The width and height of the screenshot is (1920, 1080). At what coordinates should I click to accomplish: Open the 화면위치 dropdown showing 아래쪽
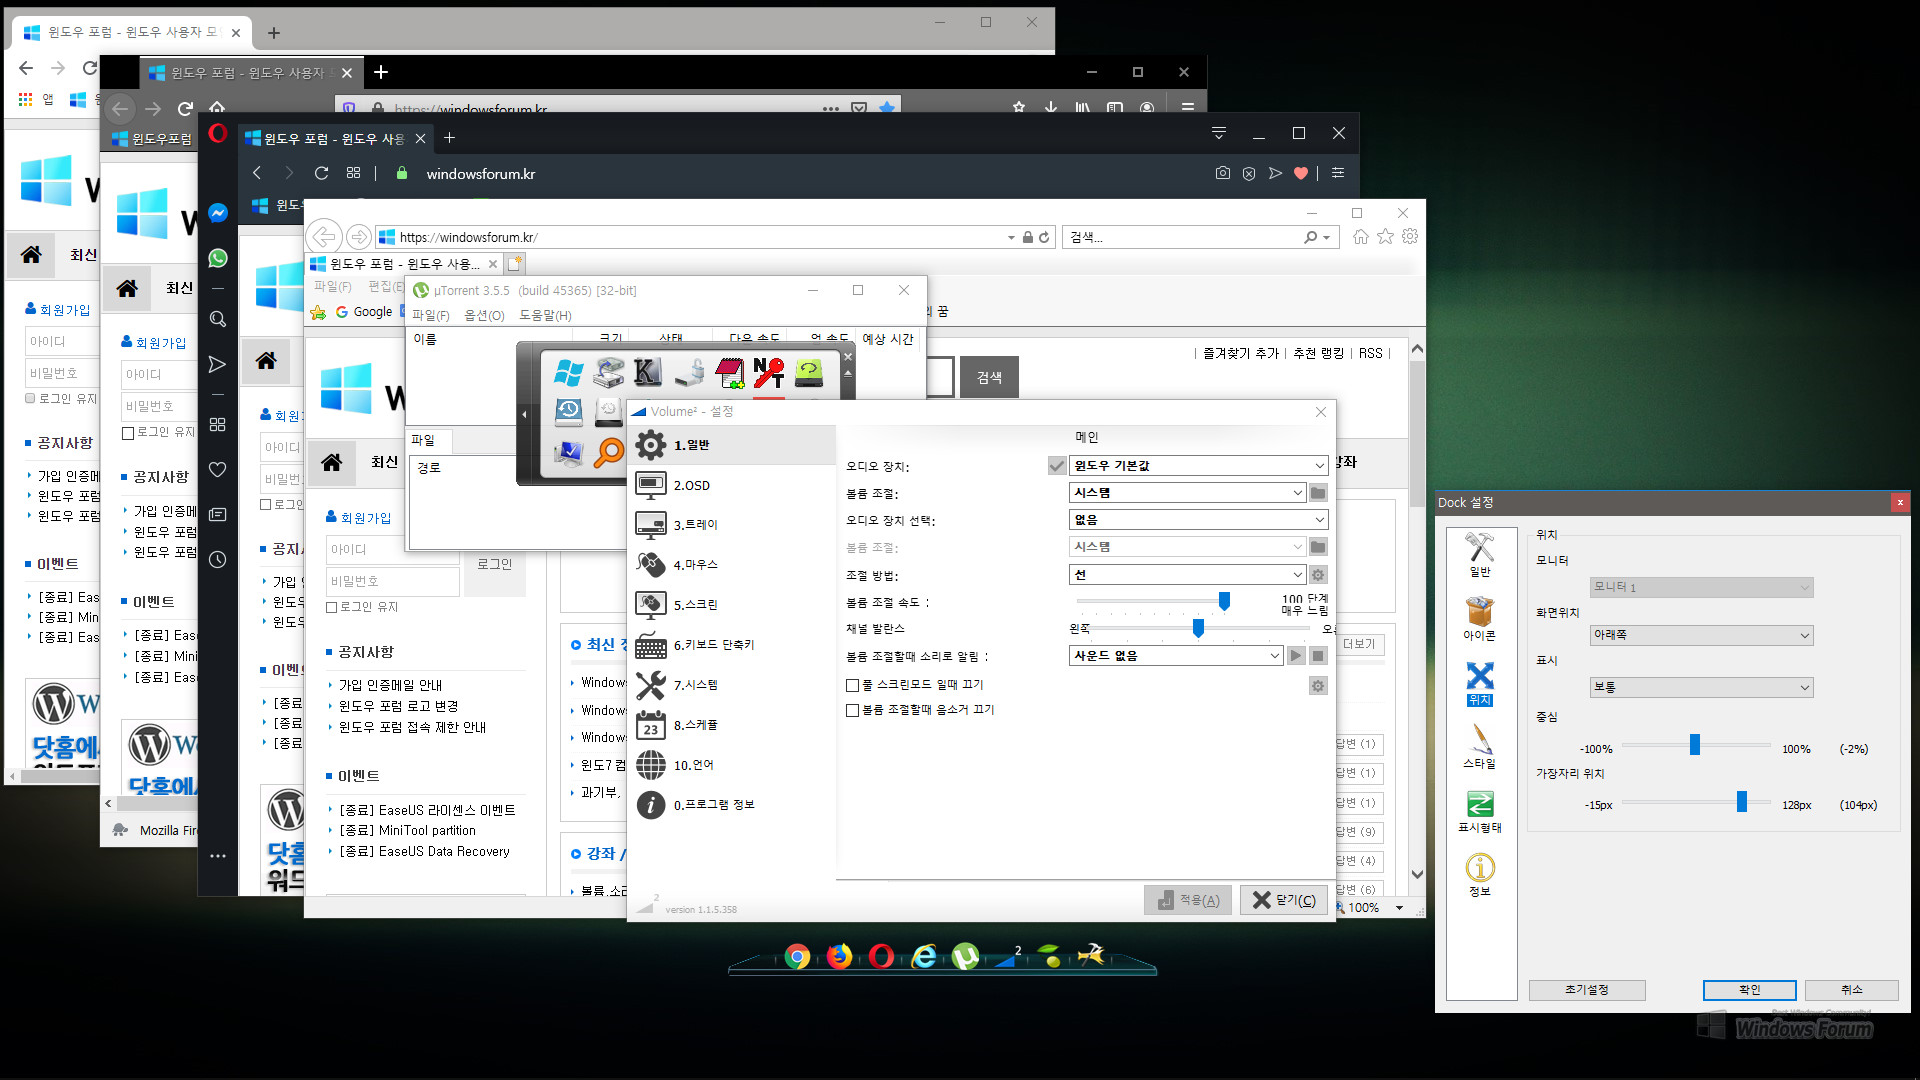tap(1701, 635)
